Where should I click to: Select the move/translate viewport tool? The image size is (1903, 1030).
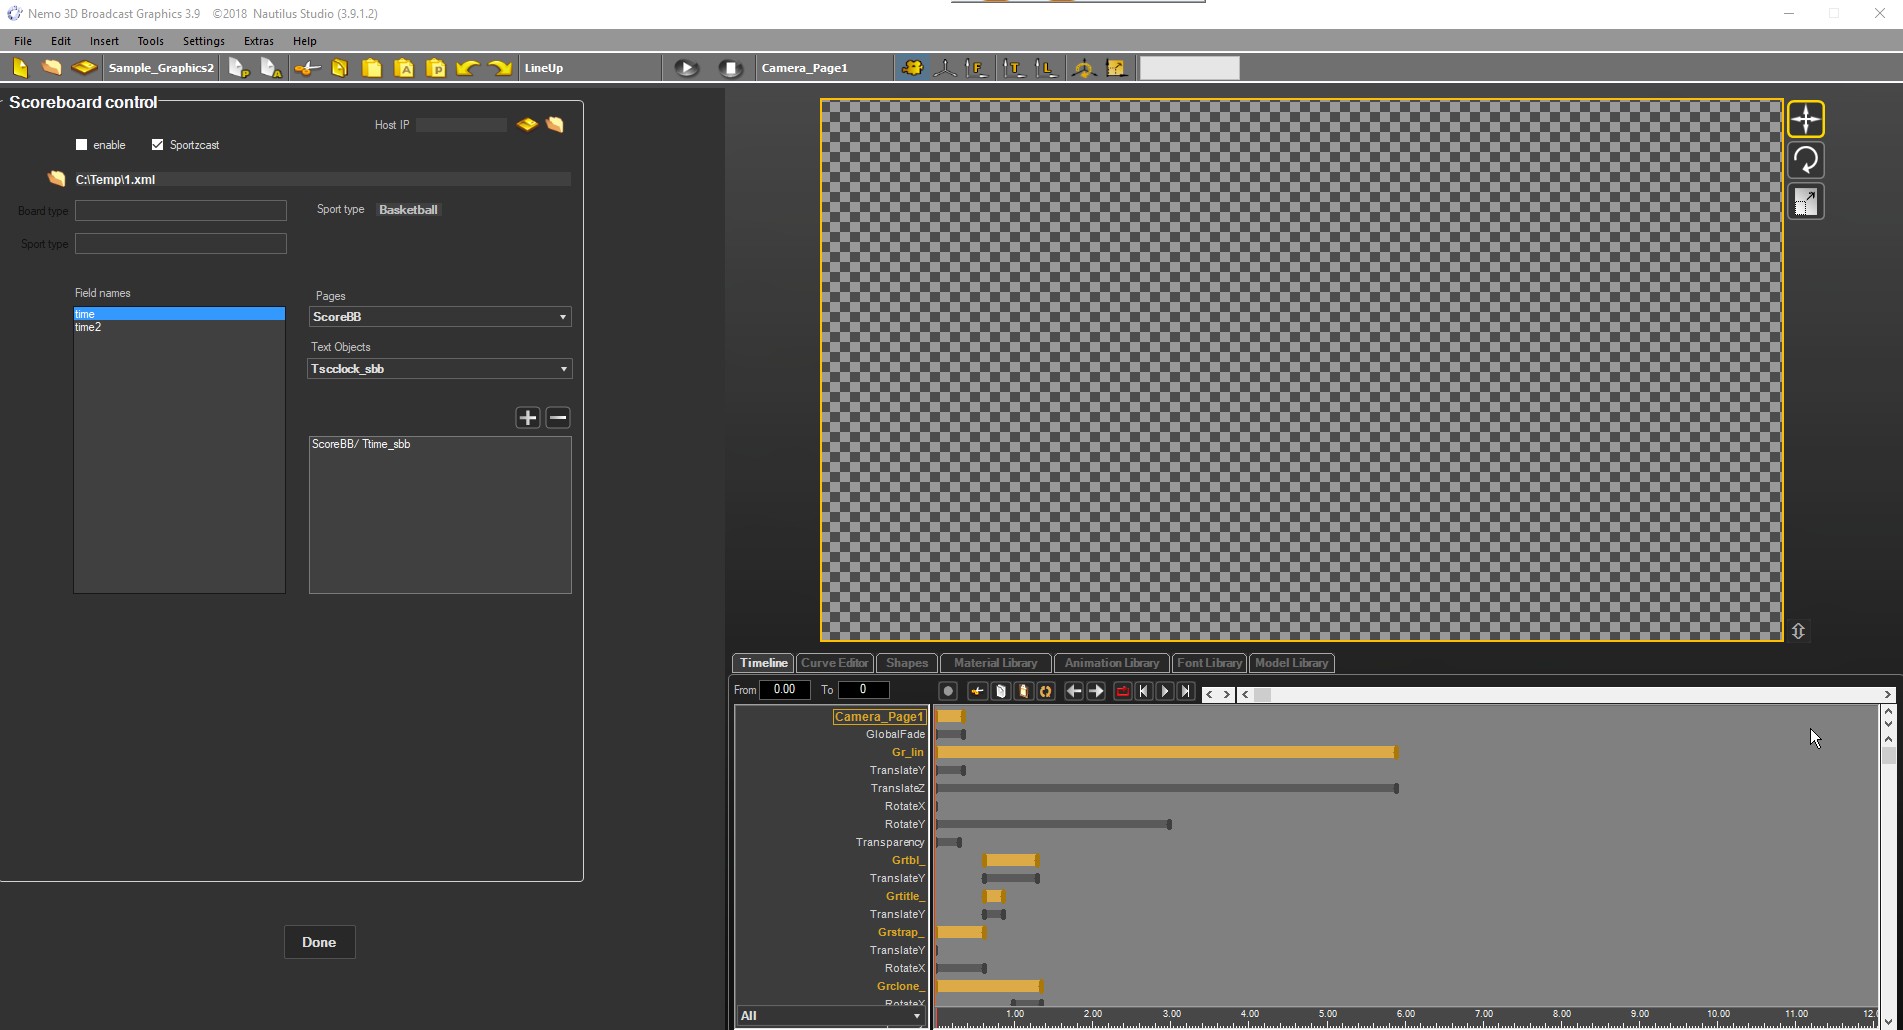click(x=1805, y=119)
